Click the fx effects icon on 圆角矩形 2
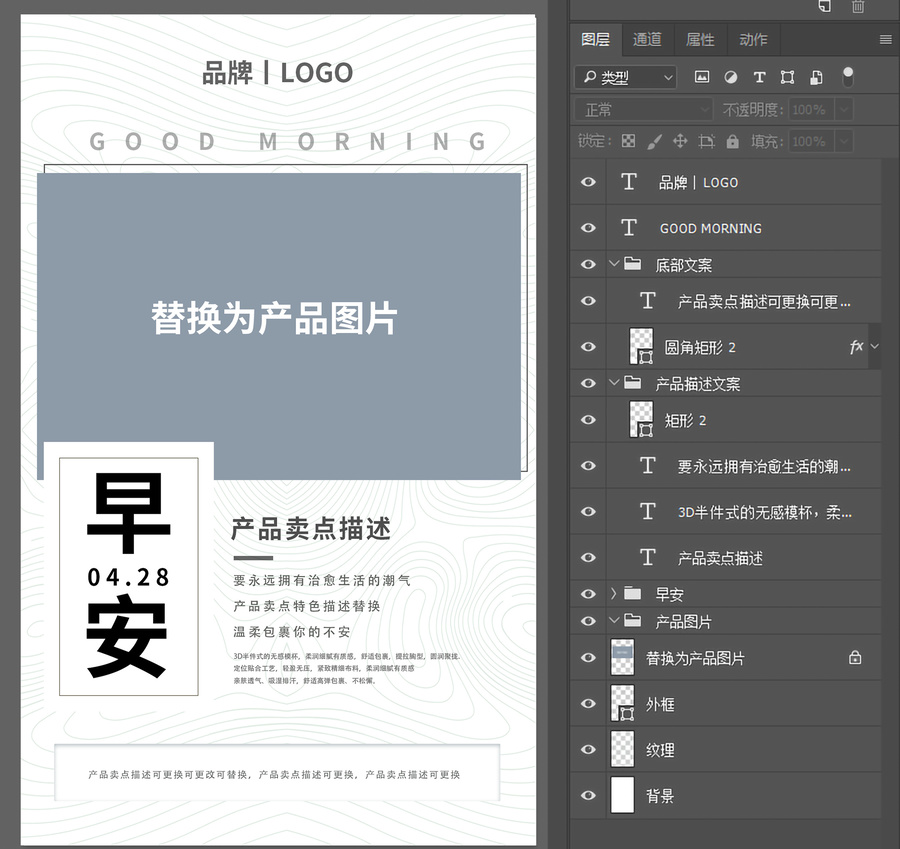Screen dimensions: 900x849 856,346
